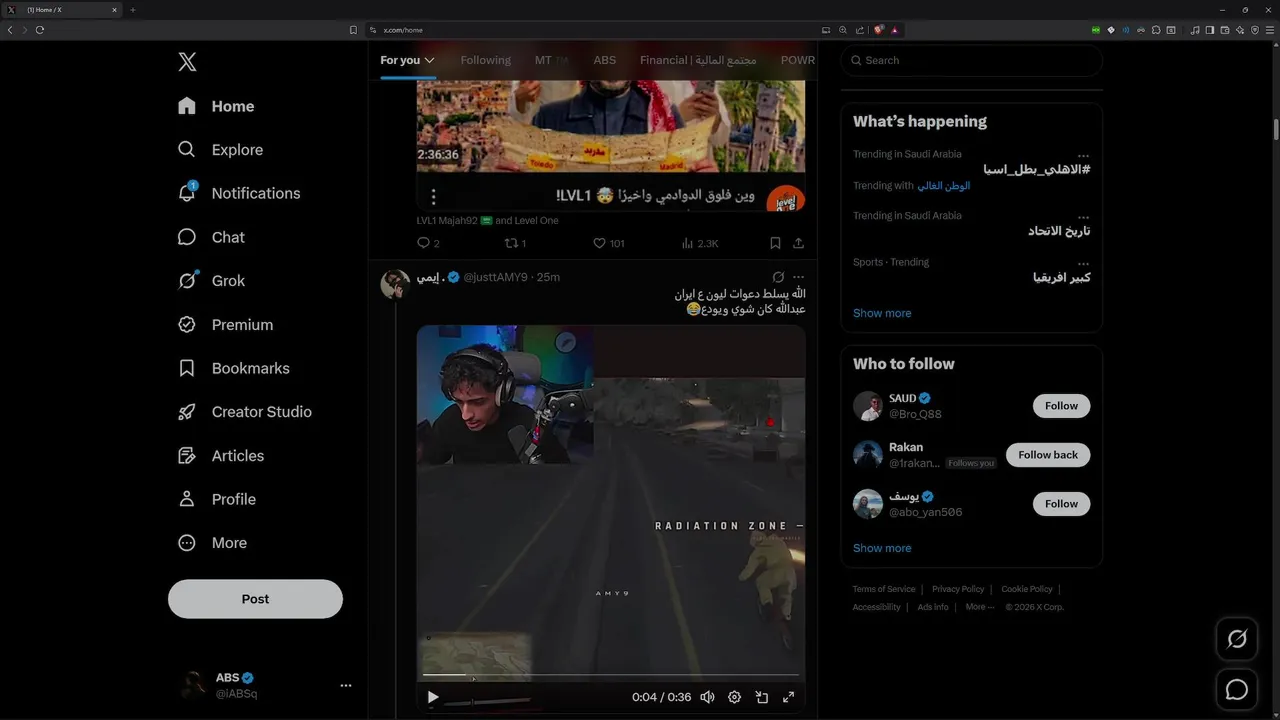Screen dimensions: 1280x720
Task: Seek along the video progress bar
Action: pyautogui.click(x=611, y=675)
